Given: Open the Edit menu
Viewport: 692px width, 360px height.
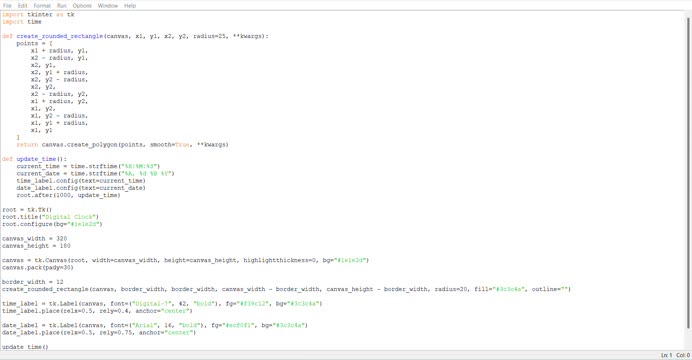Looking at the screenshot, I should tap(23, 6).
